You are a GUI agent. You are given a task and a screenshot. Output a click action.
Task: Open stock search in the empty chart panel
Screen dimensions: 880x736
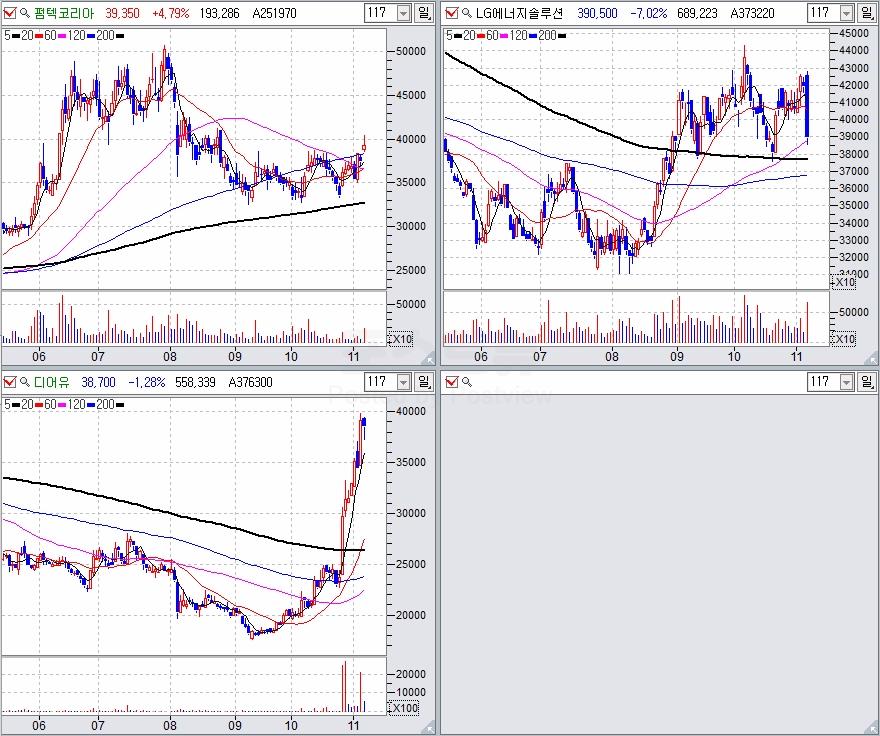pyautogui.click(x=465, y=382)
